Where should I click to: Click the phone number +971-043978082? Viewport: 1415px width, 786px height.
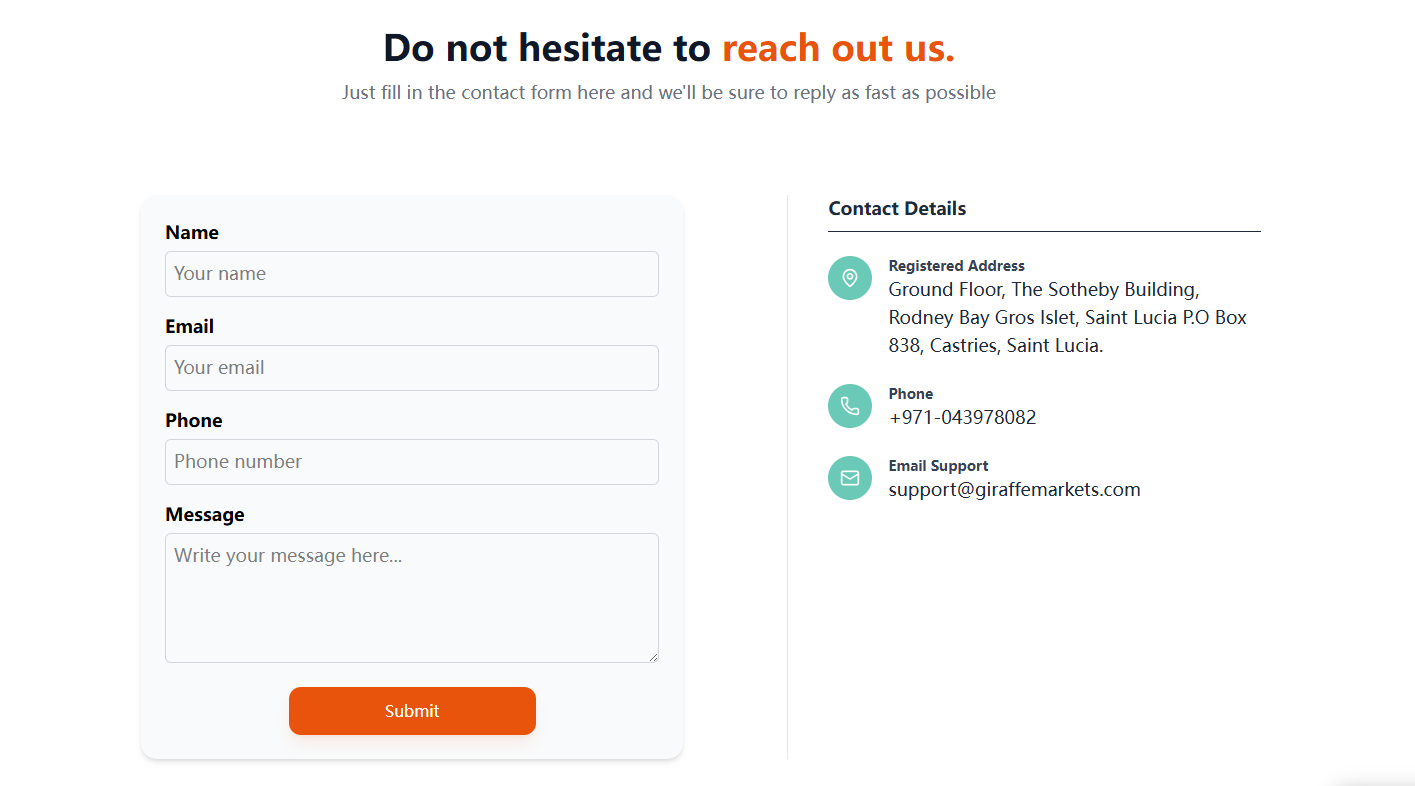[962, 418]
